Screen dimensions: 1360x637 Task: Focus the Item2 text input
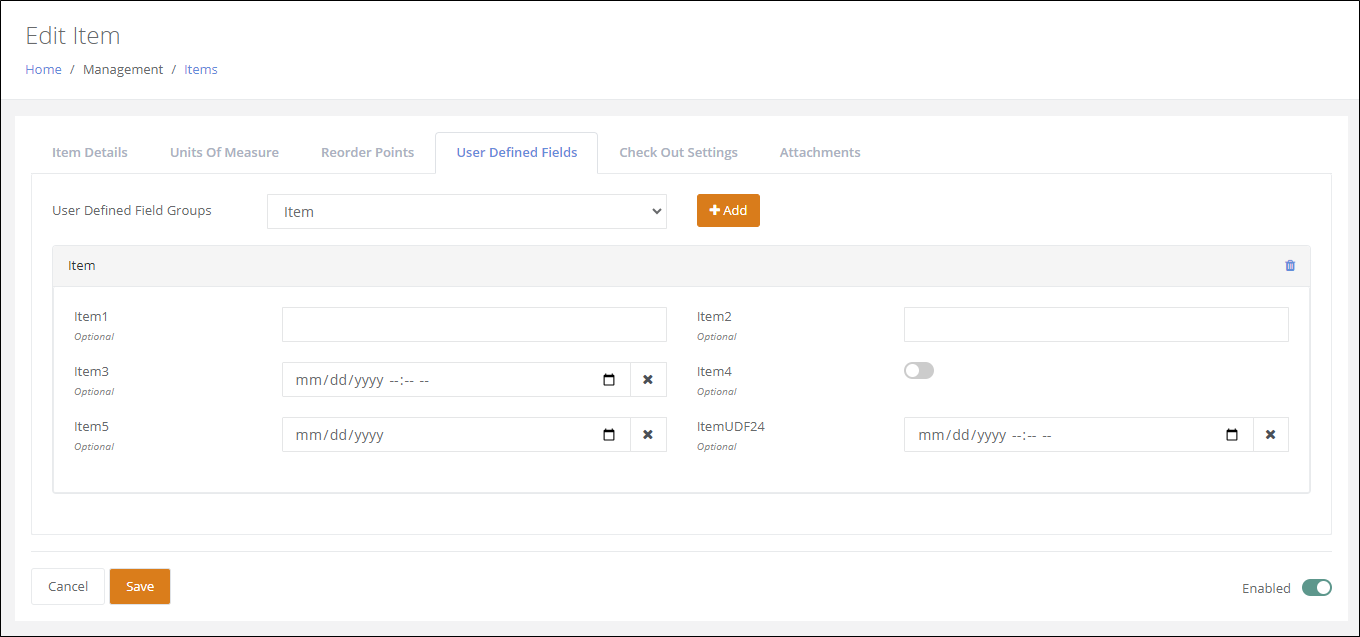1096,325
